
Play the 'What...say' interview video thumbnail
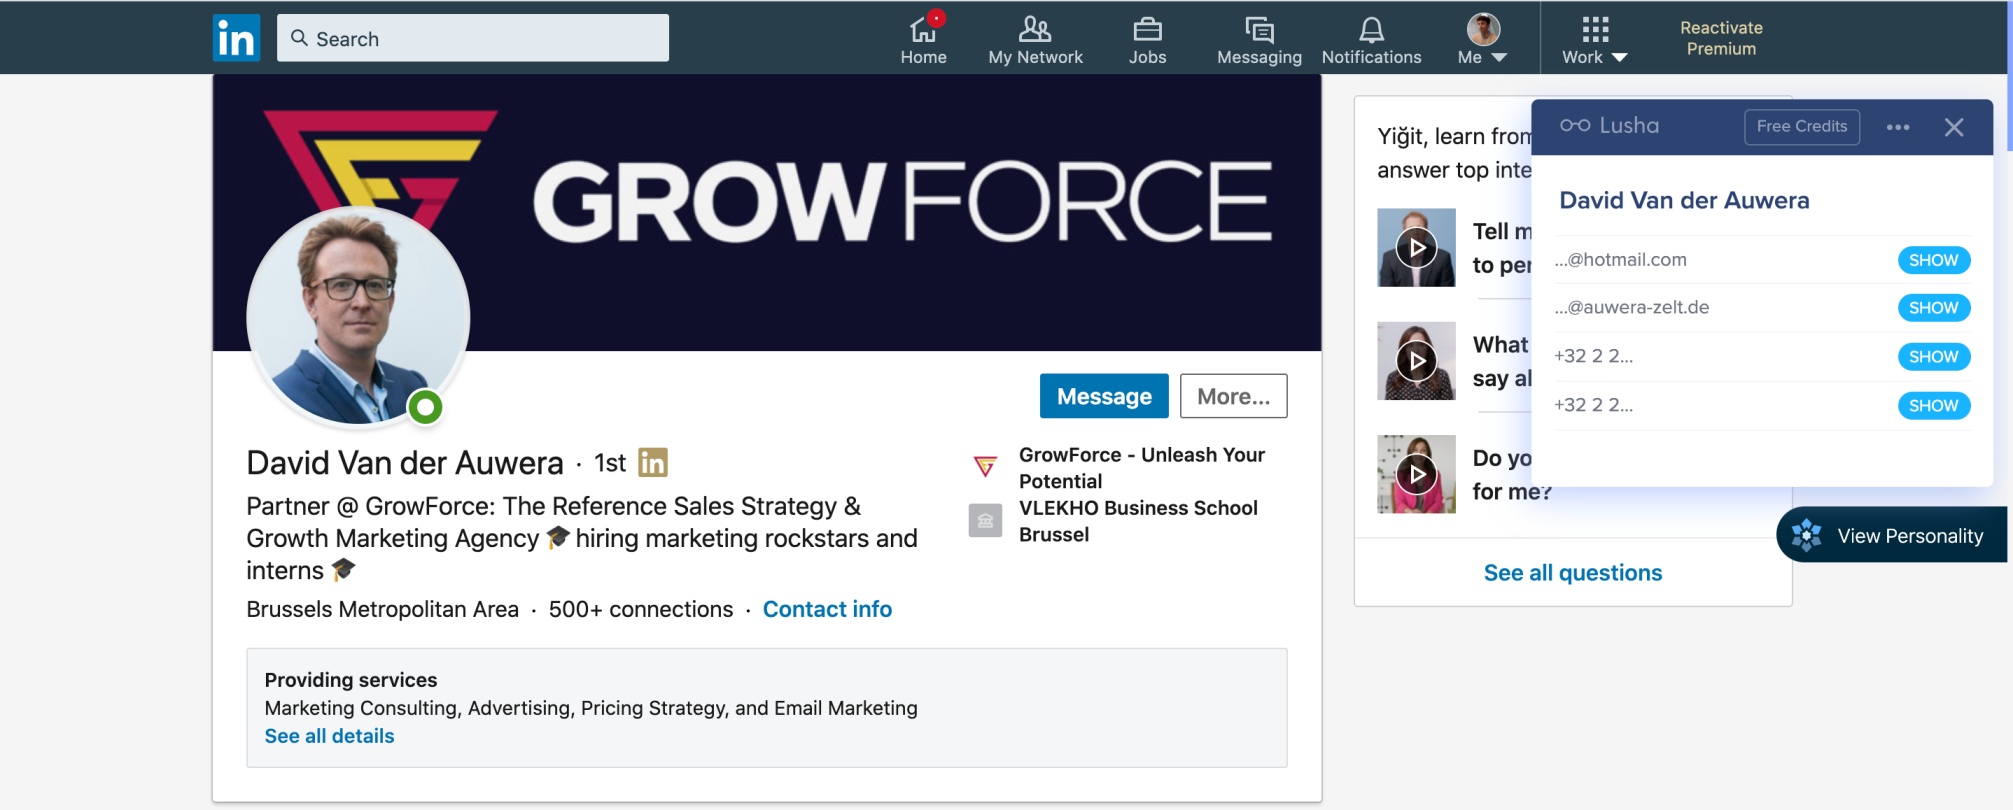coord(1416,361)
